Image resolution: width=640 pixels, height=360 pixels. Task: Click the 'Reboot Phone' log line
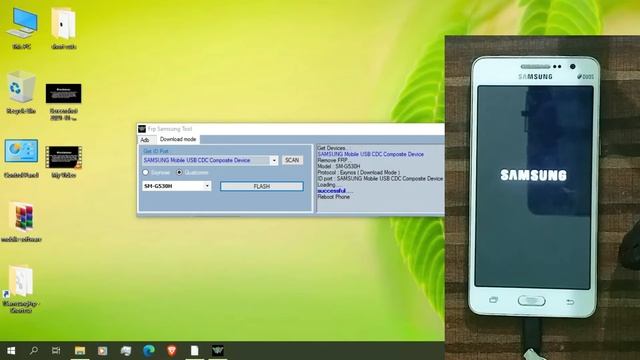coord(333,197)
